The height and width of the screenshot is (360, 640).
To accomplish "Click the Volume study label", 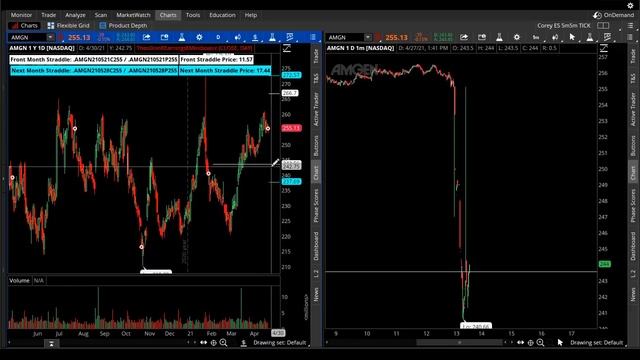I will (19, 280).
